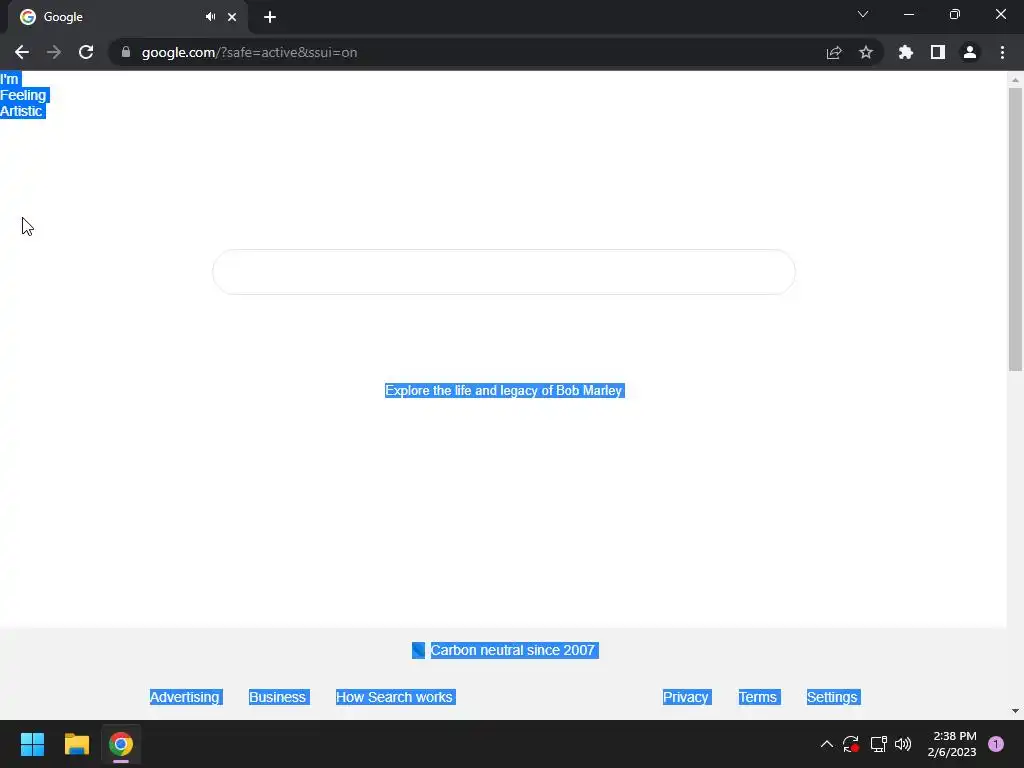The image size is (1024, 768).
Task: Reload the Google page
Action: click(86, 52)
